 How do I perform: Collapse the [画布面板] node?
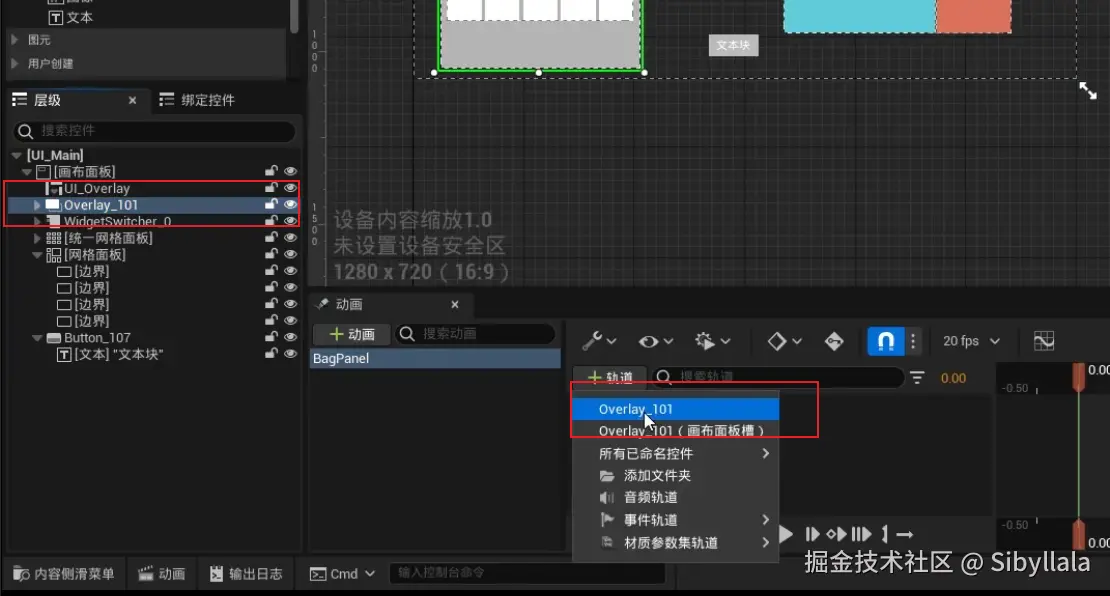27,171
